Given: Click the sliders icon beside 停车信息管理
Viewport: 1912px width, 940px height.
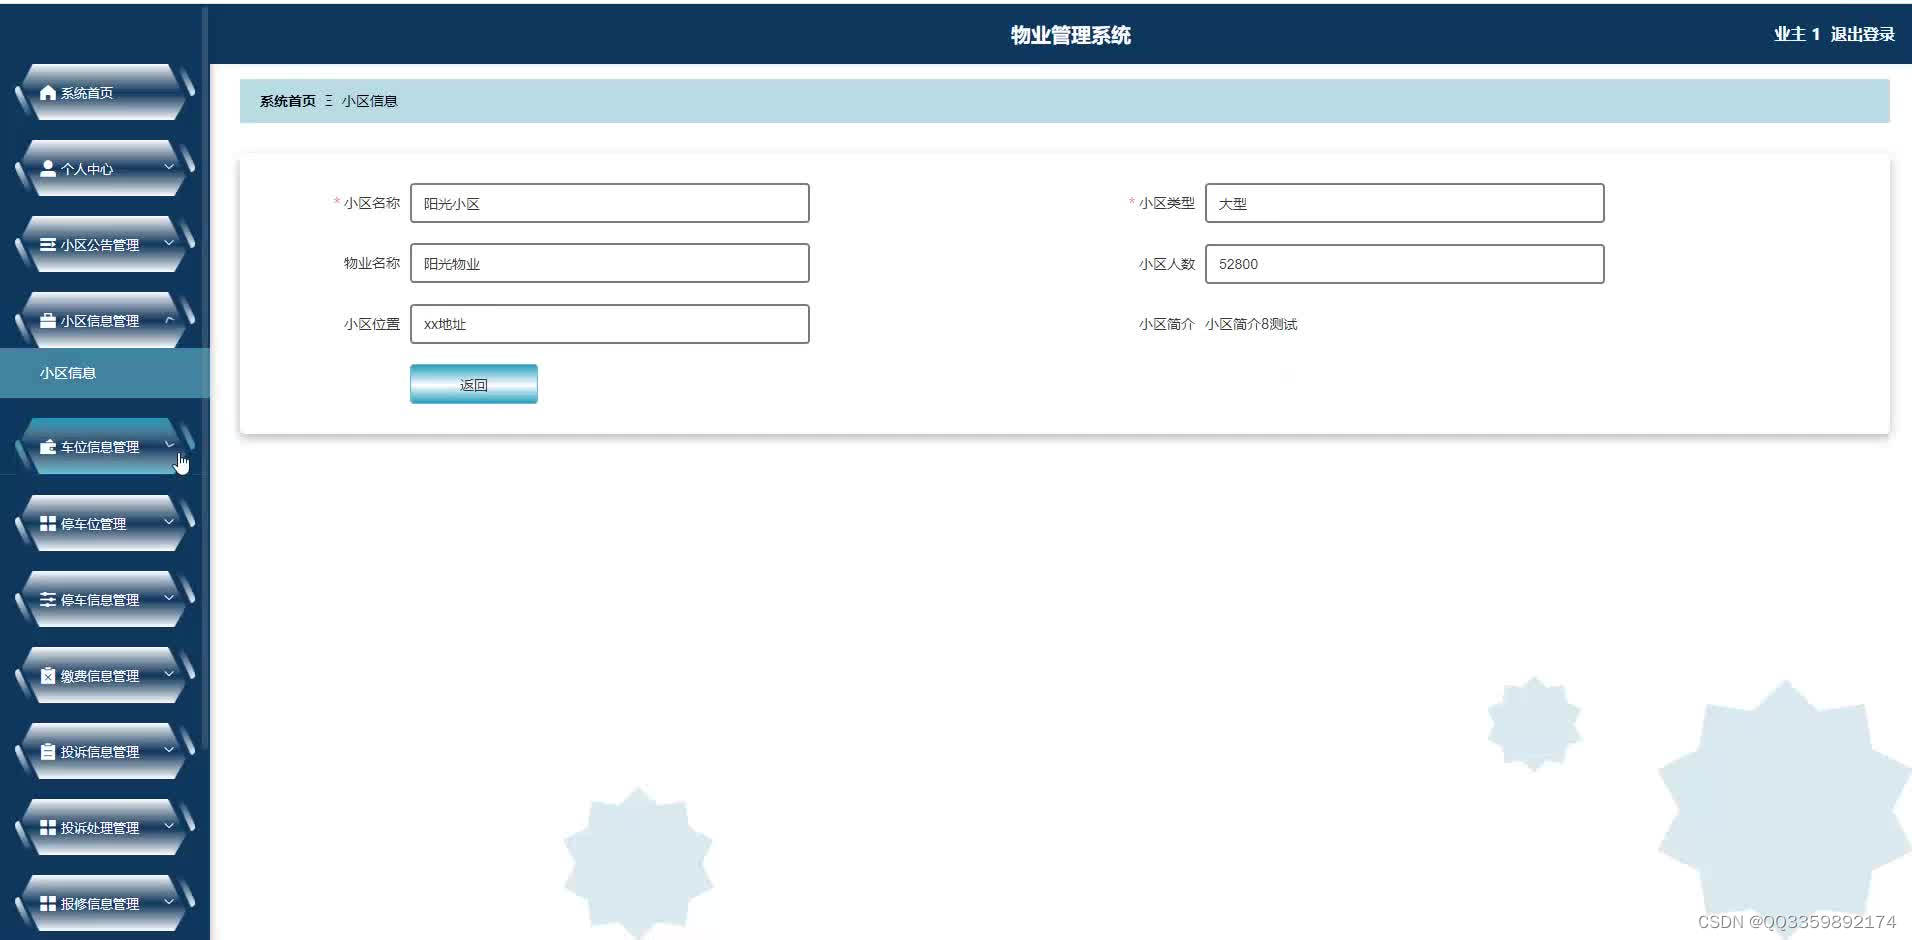Looking at the screenshot, I should click(x=48, y=600).
